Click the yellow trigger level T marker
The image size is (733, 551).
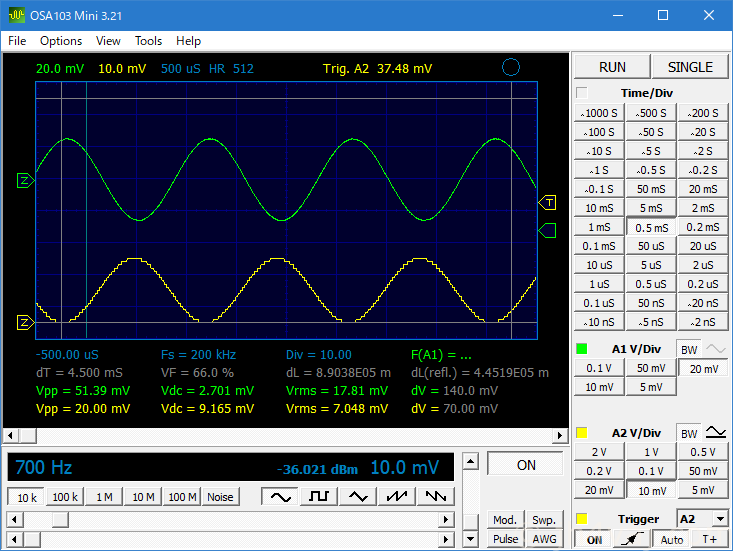547,203
